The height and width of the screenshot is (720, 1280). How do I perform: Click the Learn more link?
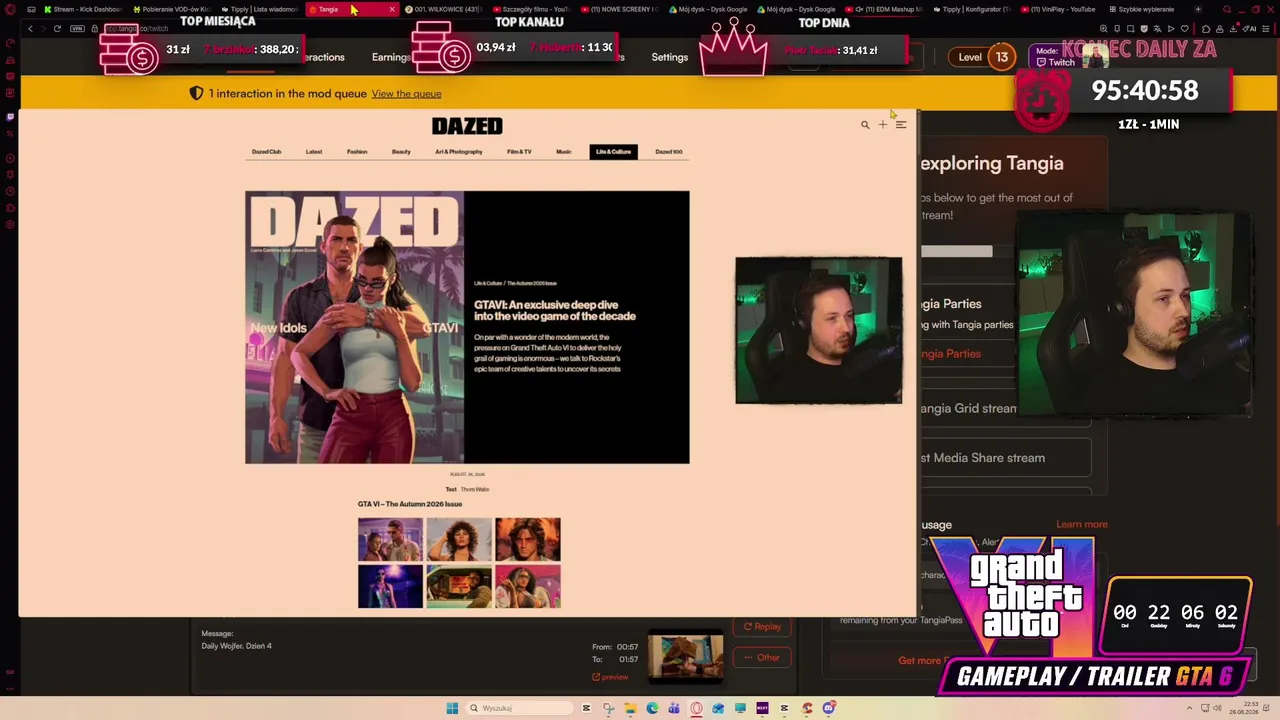(x=1082, y=524)
